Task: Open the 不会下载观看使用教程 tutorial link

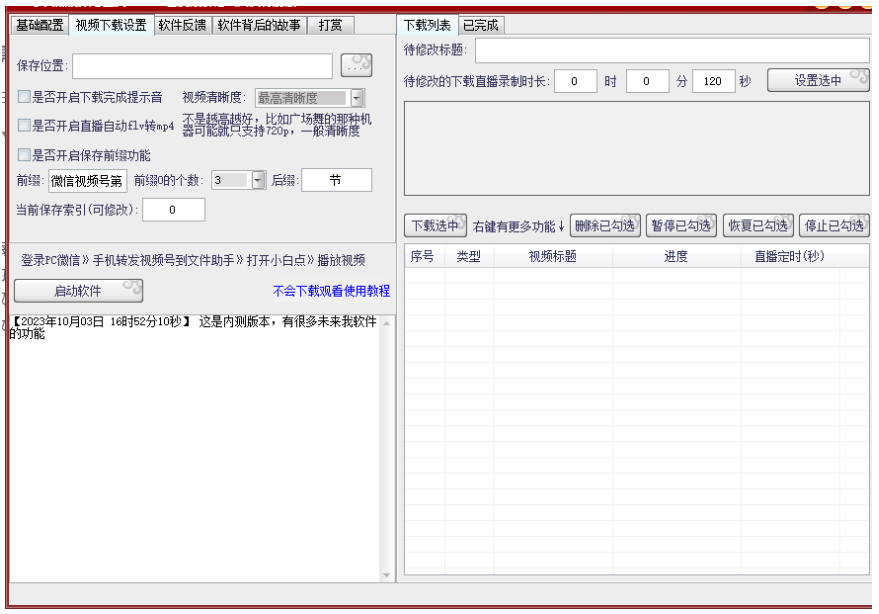Action: (x=331, y=292)
